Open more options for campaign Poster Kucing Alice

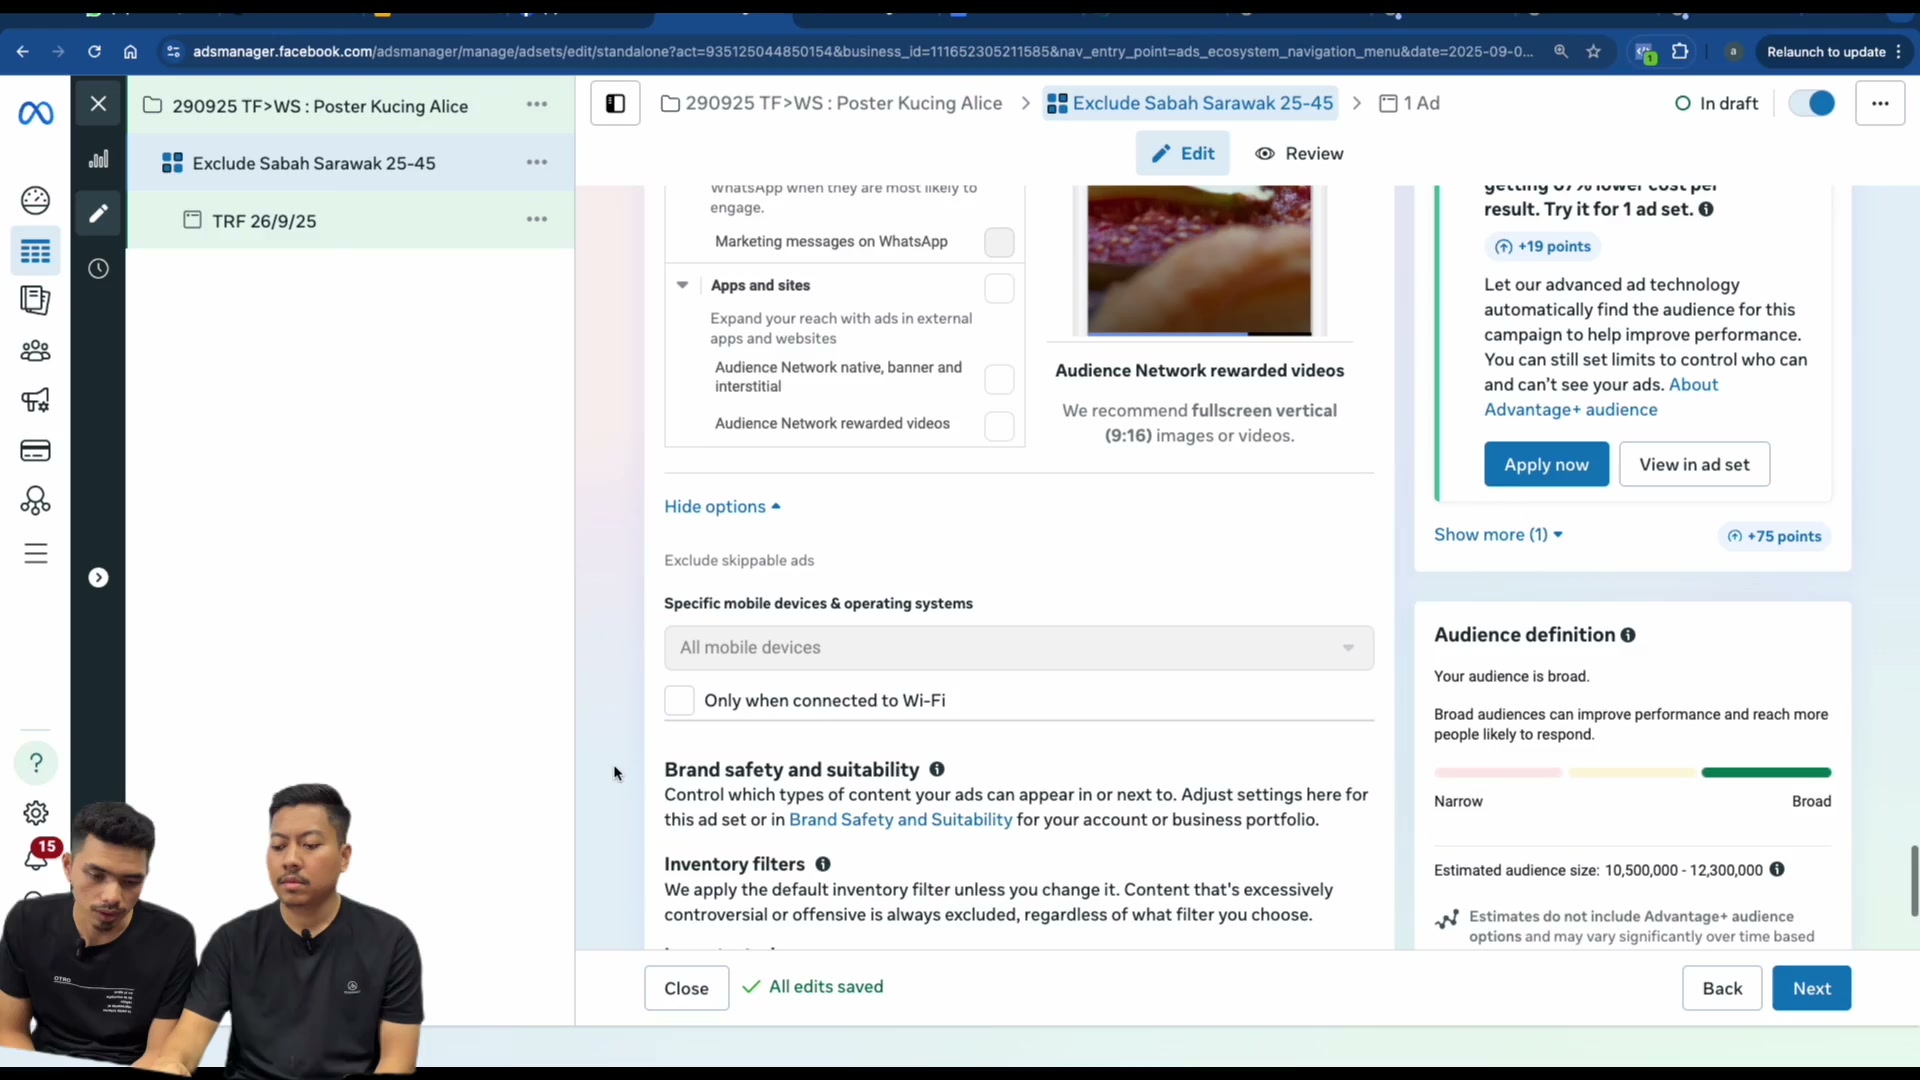[x=537, y=104]
